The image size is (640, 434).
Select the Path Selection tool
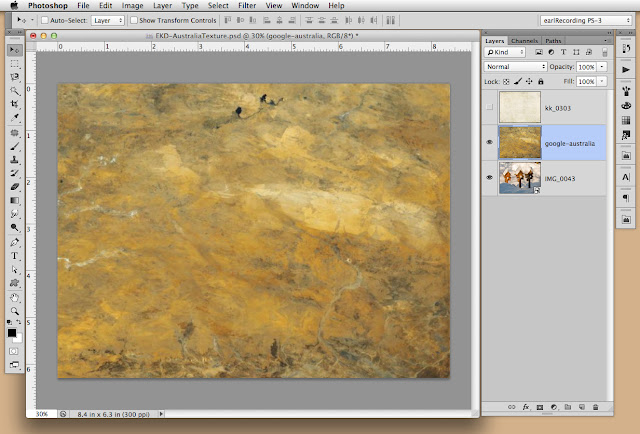15,269
